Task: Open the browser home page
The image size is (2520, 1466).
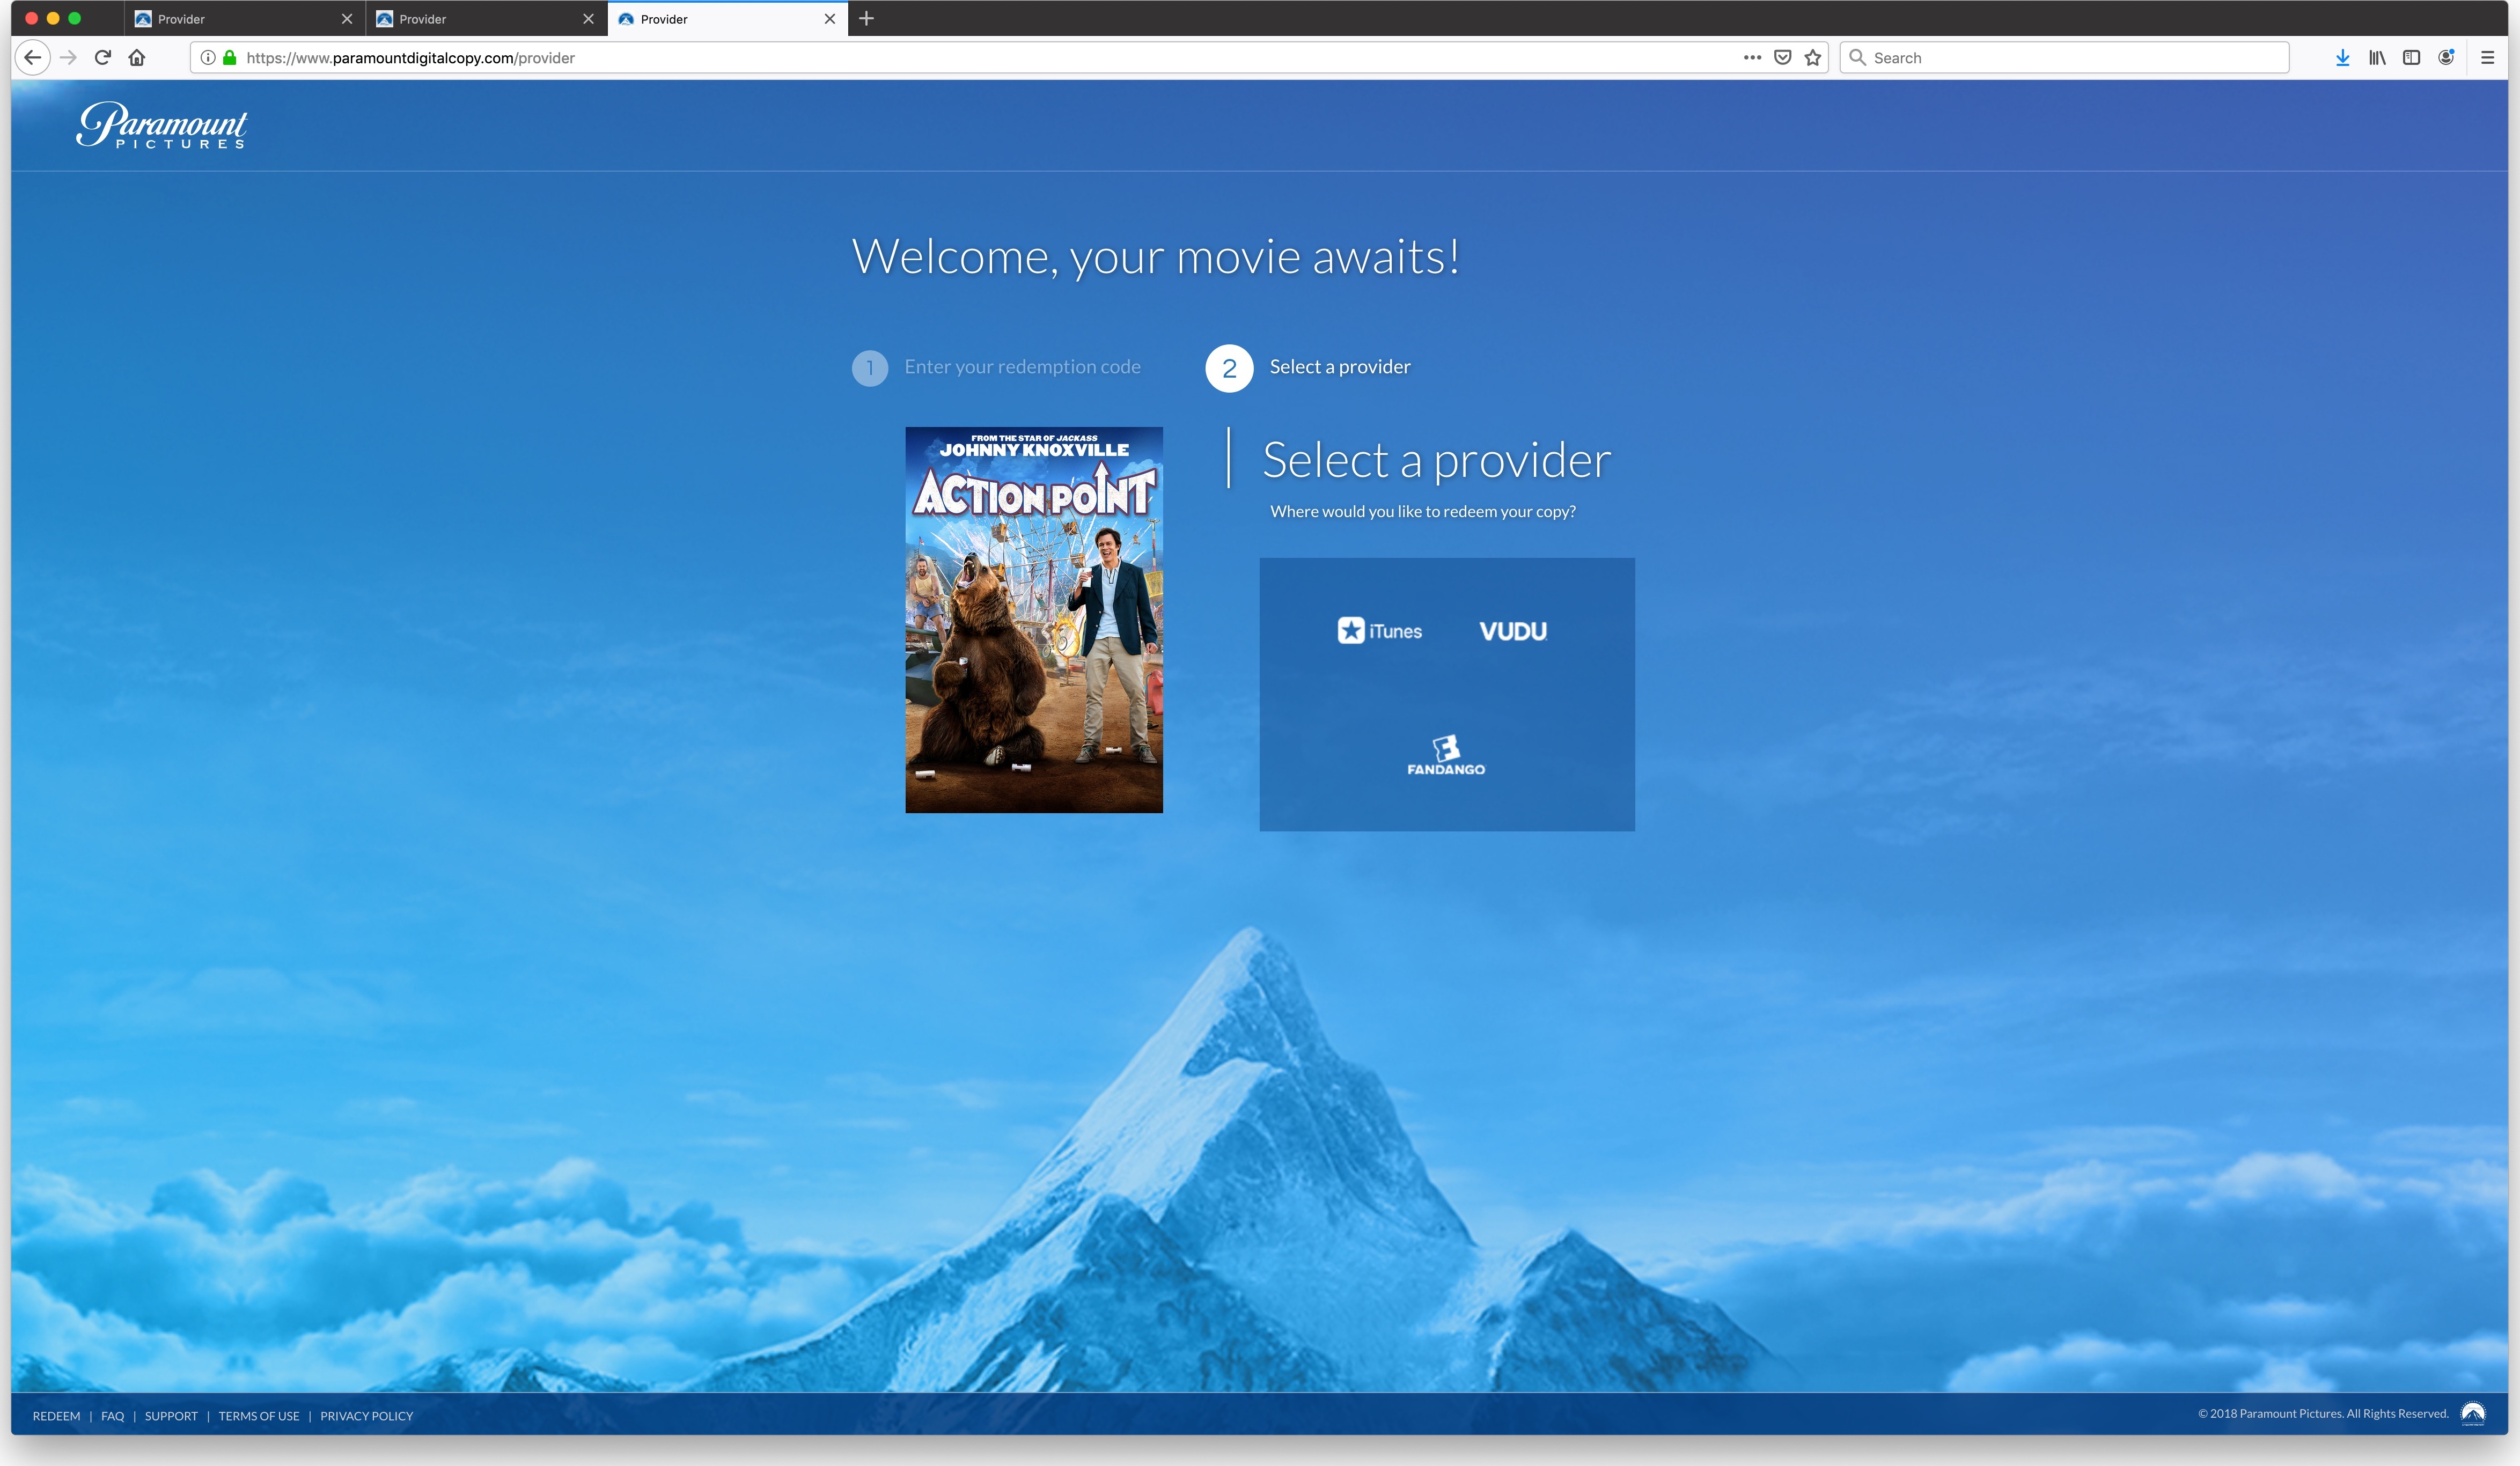Action: (137, 58)
